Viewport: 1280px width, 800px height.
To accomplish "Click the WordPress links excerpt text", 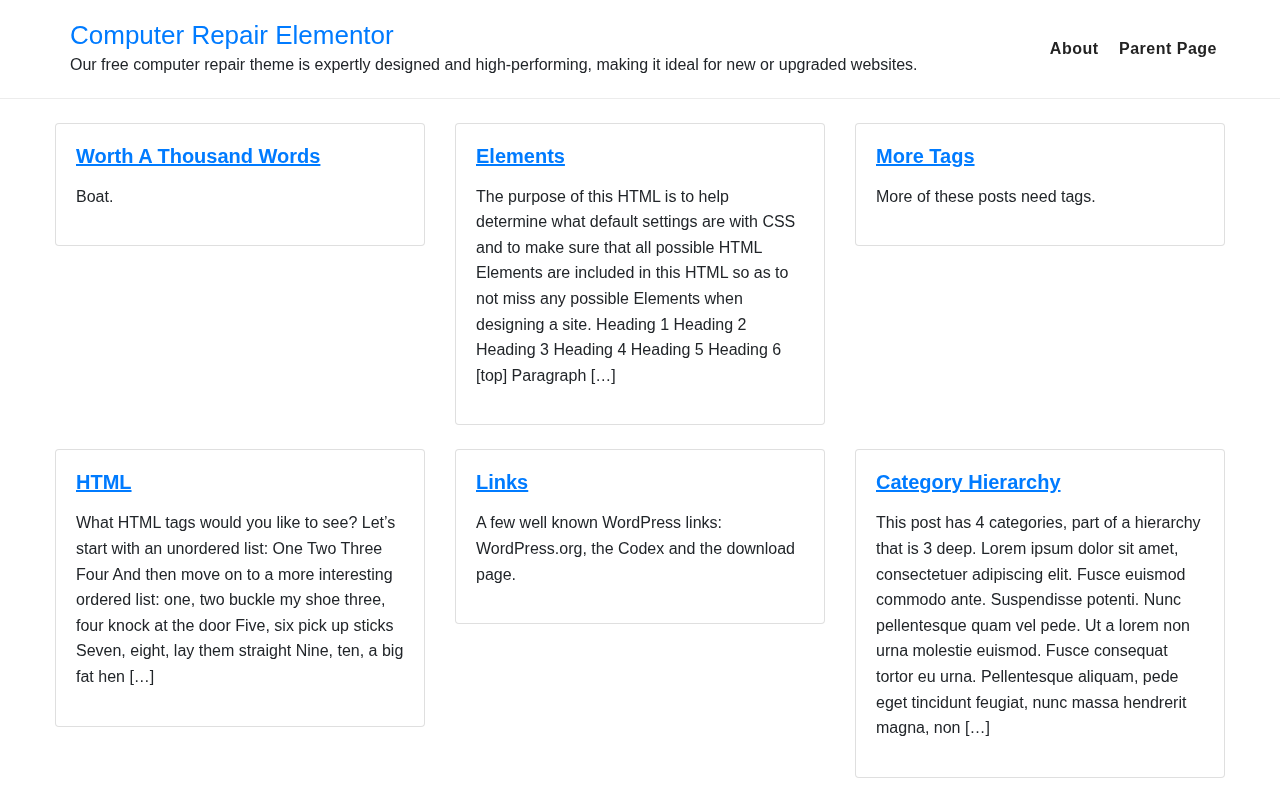I will pos(636,549).
